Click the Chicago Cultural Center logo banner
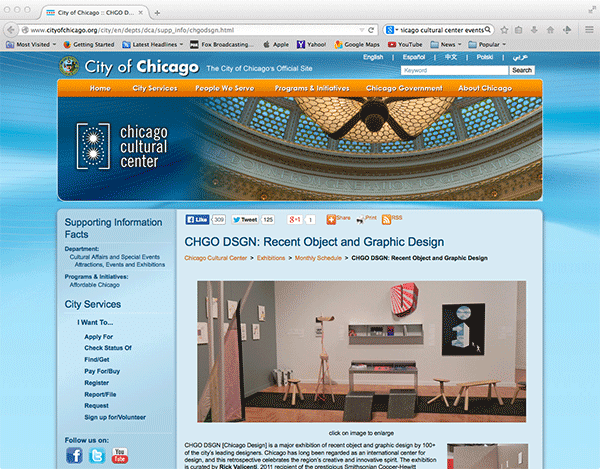600x469 pixels. point(122,146)
